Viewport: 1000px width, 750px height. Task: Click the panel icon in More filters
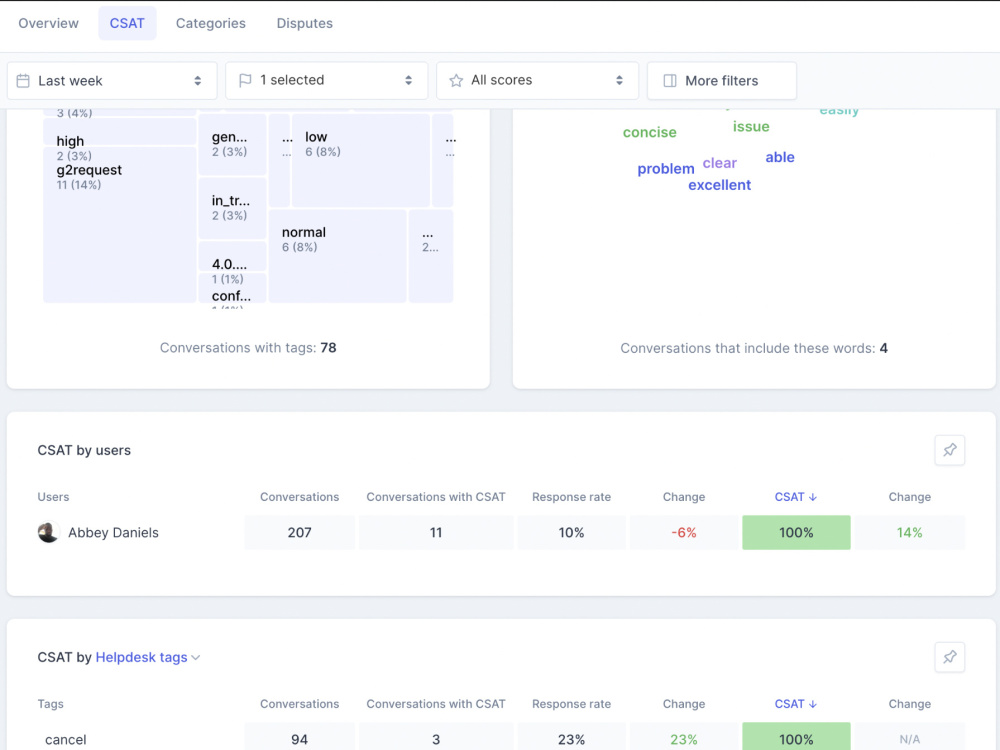pyautogui.click(x=670, y=81)
